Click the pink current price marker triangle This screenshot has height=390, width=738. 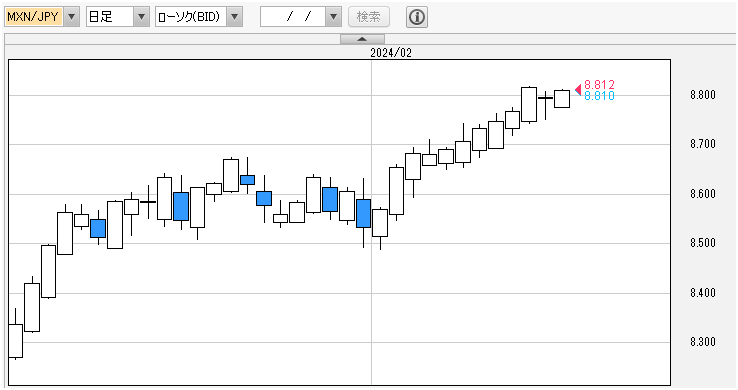578,89
